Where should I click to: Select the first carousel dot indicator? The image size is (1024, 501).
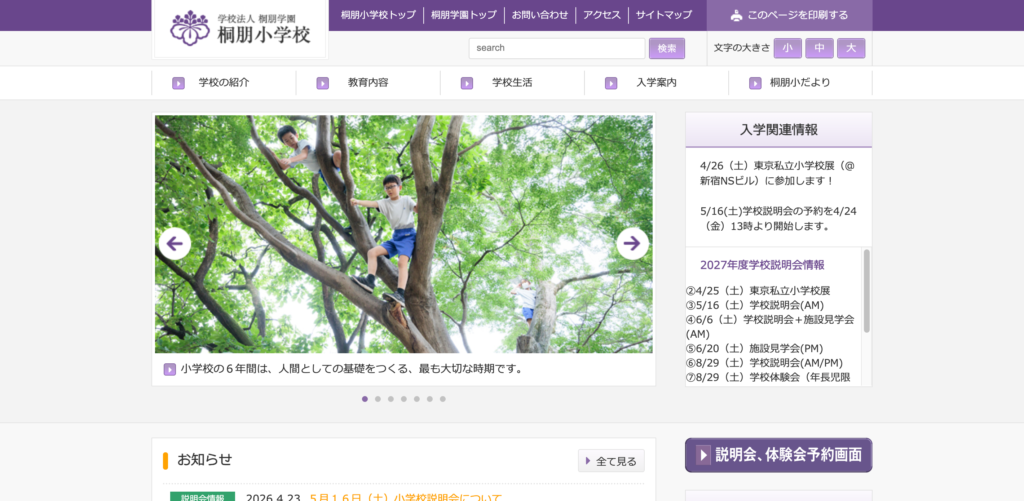point(364,399)
